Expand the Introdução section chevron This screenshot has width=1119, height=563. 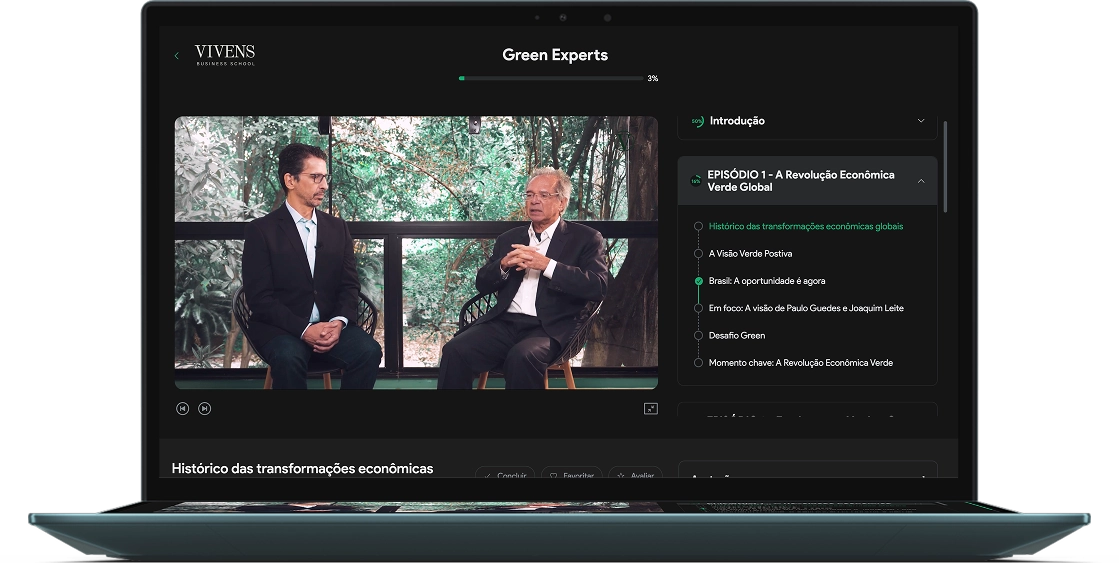(x=921, y=121)
